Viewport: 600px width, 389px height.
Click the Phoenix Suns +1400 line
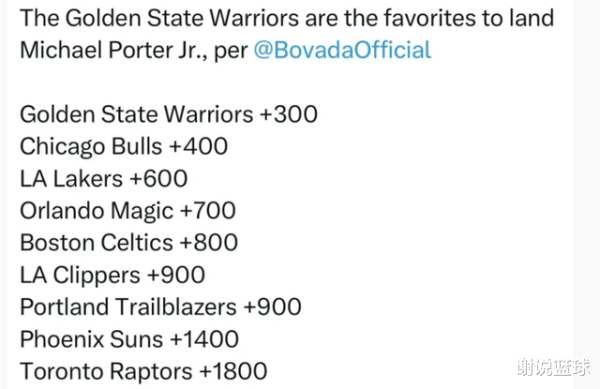tap(129, 339)
